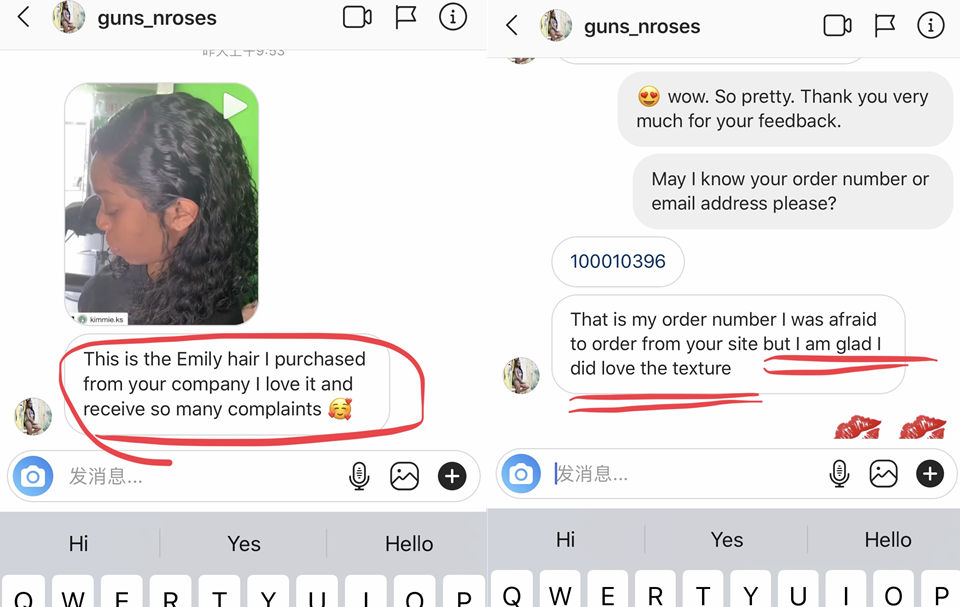This screenshot has height=607, width=960.
Task: Open photo gallery icon in the right chat
Action: click(x=883, y=473)
